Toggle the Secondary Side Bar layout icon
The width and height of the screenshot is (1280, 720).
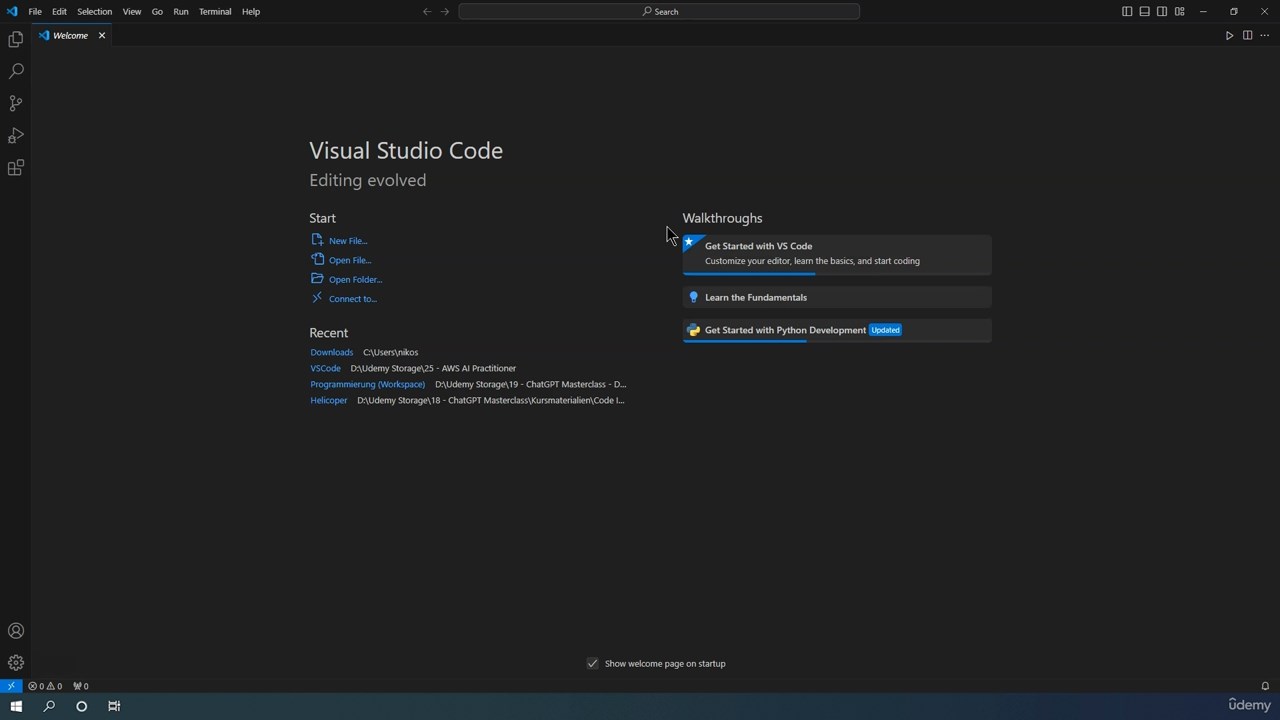click(1162, 12)
